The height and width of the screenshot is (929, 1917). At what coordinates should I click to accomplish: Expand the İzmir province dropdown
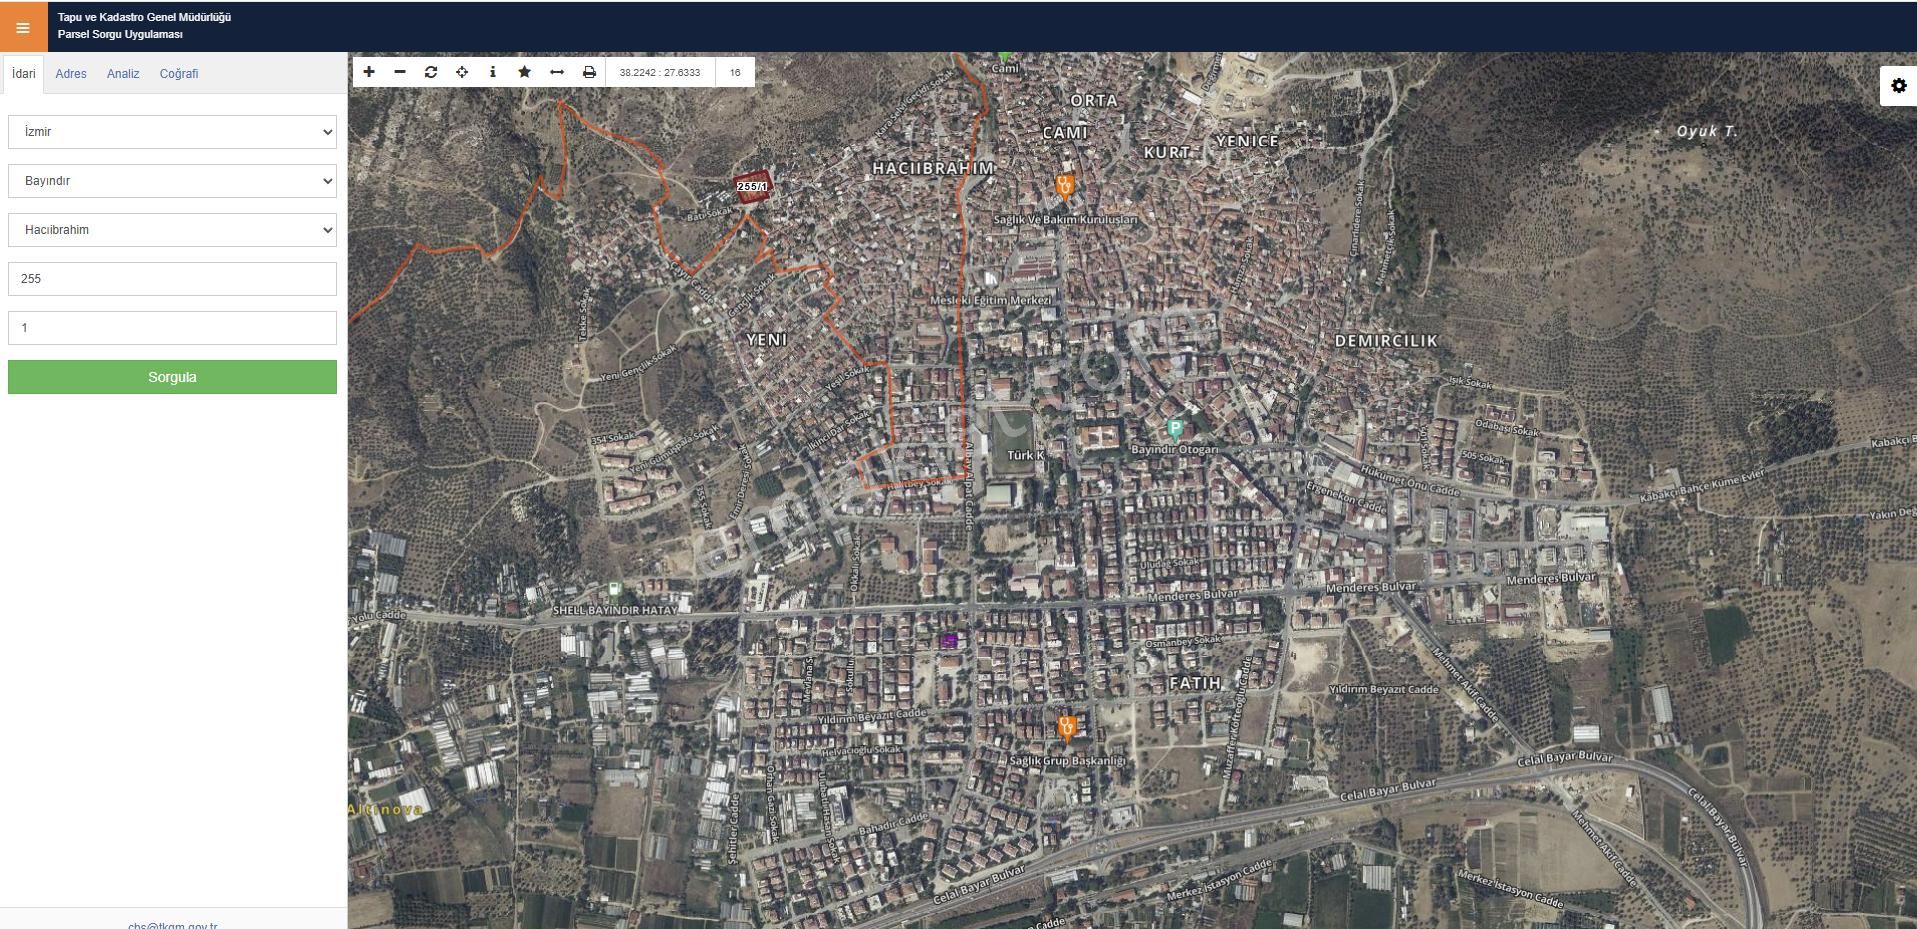pos(172,132)
